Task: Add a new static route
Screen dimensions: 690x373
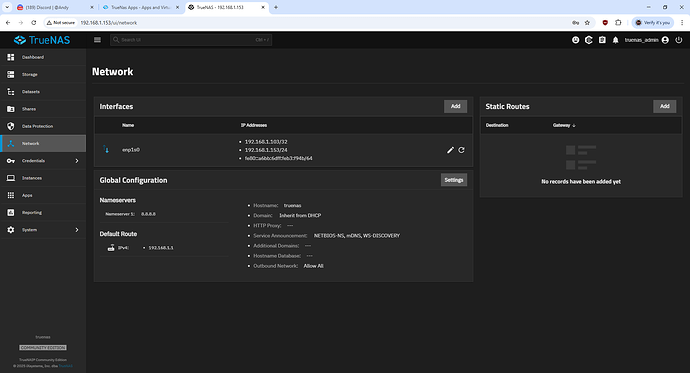Action: (664, 106)
